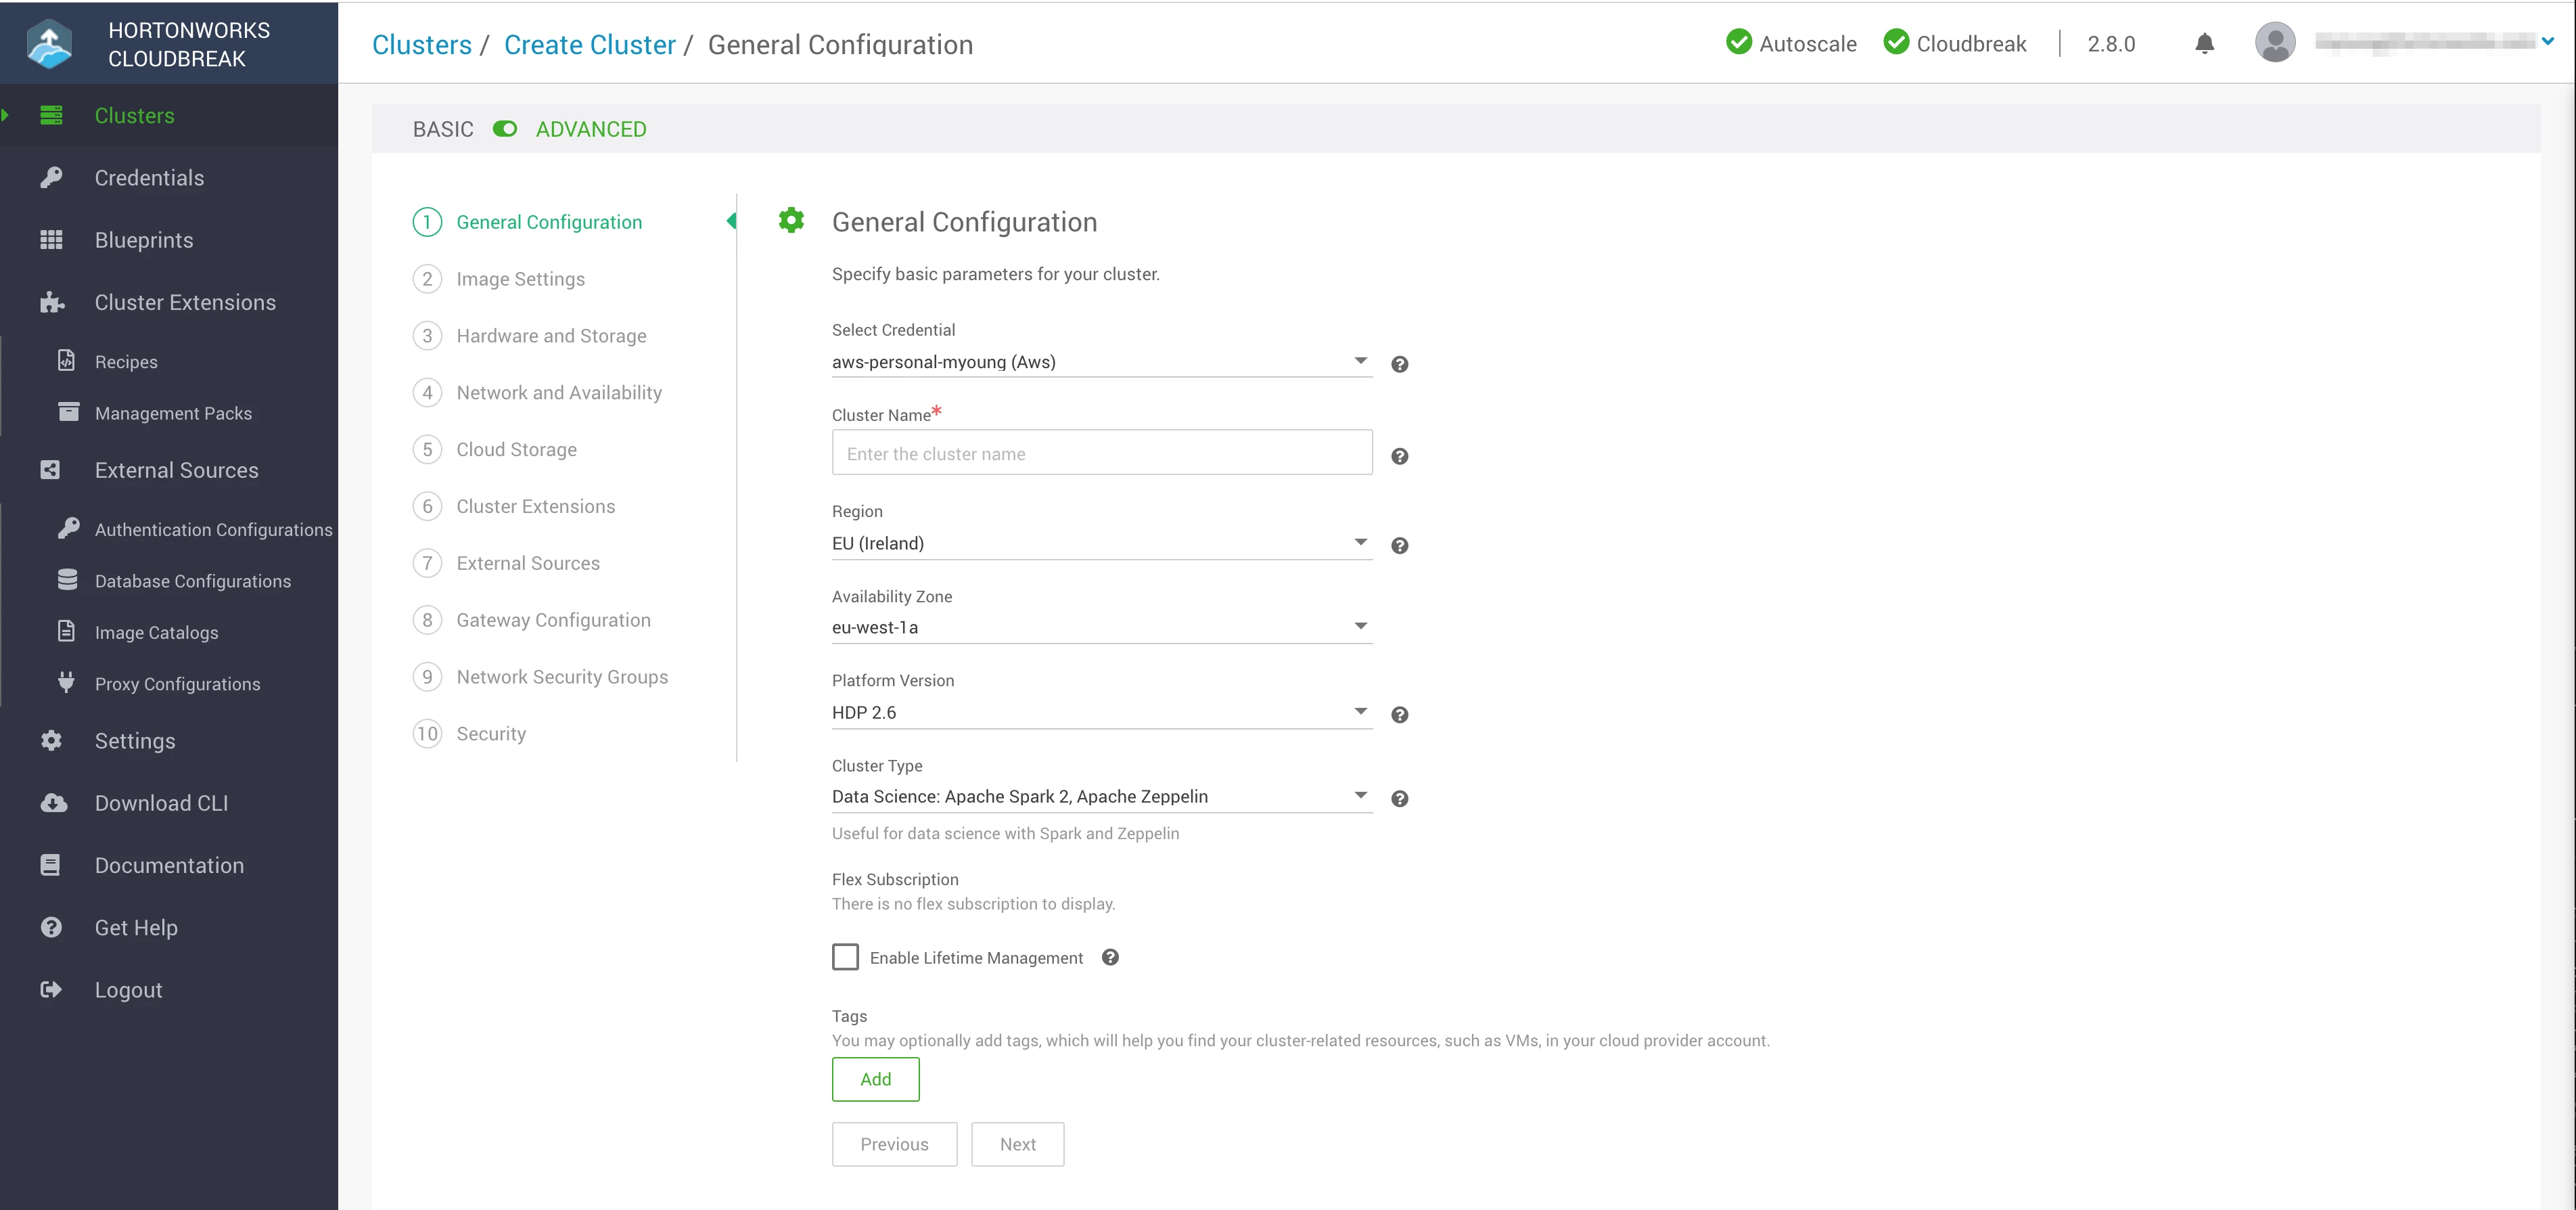The width and height of the screenshot is (2576, 1210).
Task: Open notifications bell icon
Action: point(2204,44)
